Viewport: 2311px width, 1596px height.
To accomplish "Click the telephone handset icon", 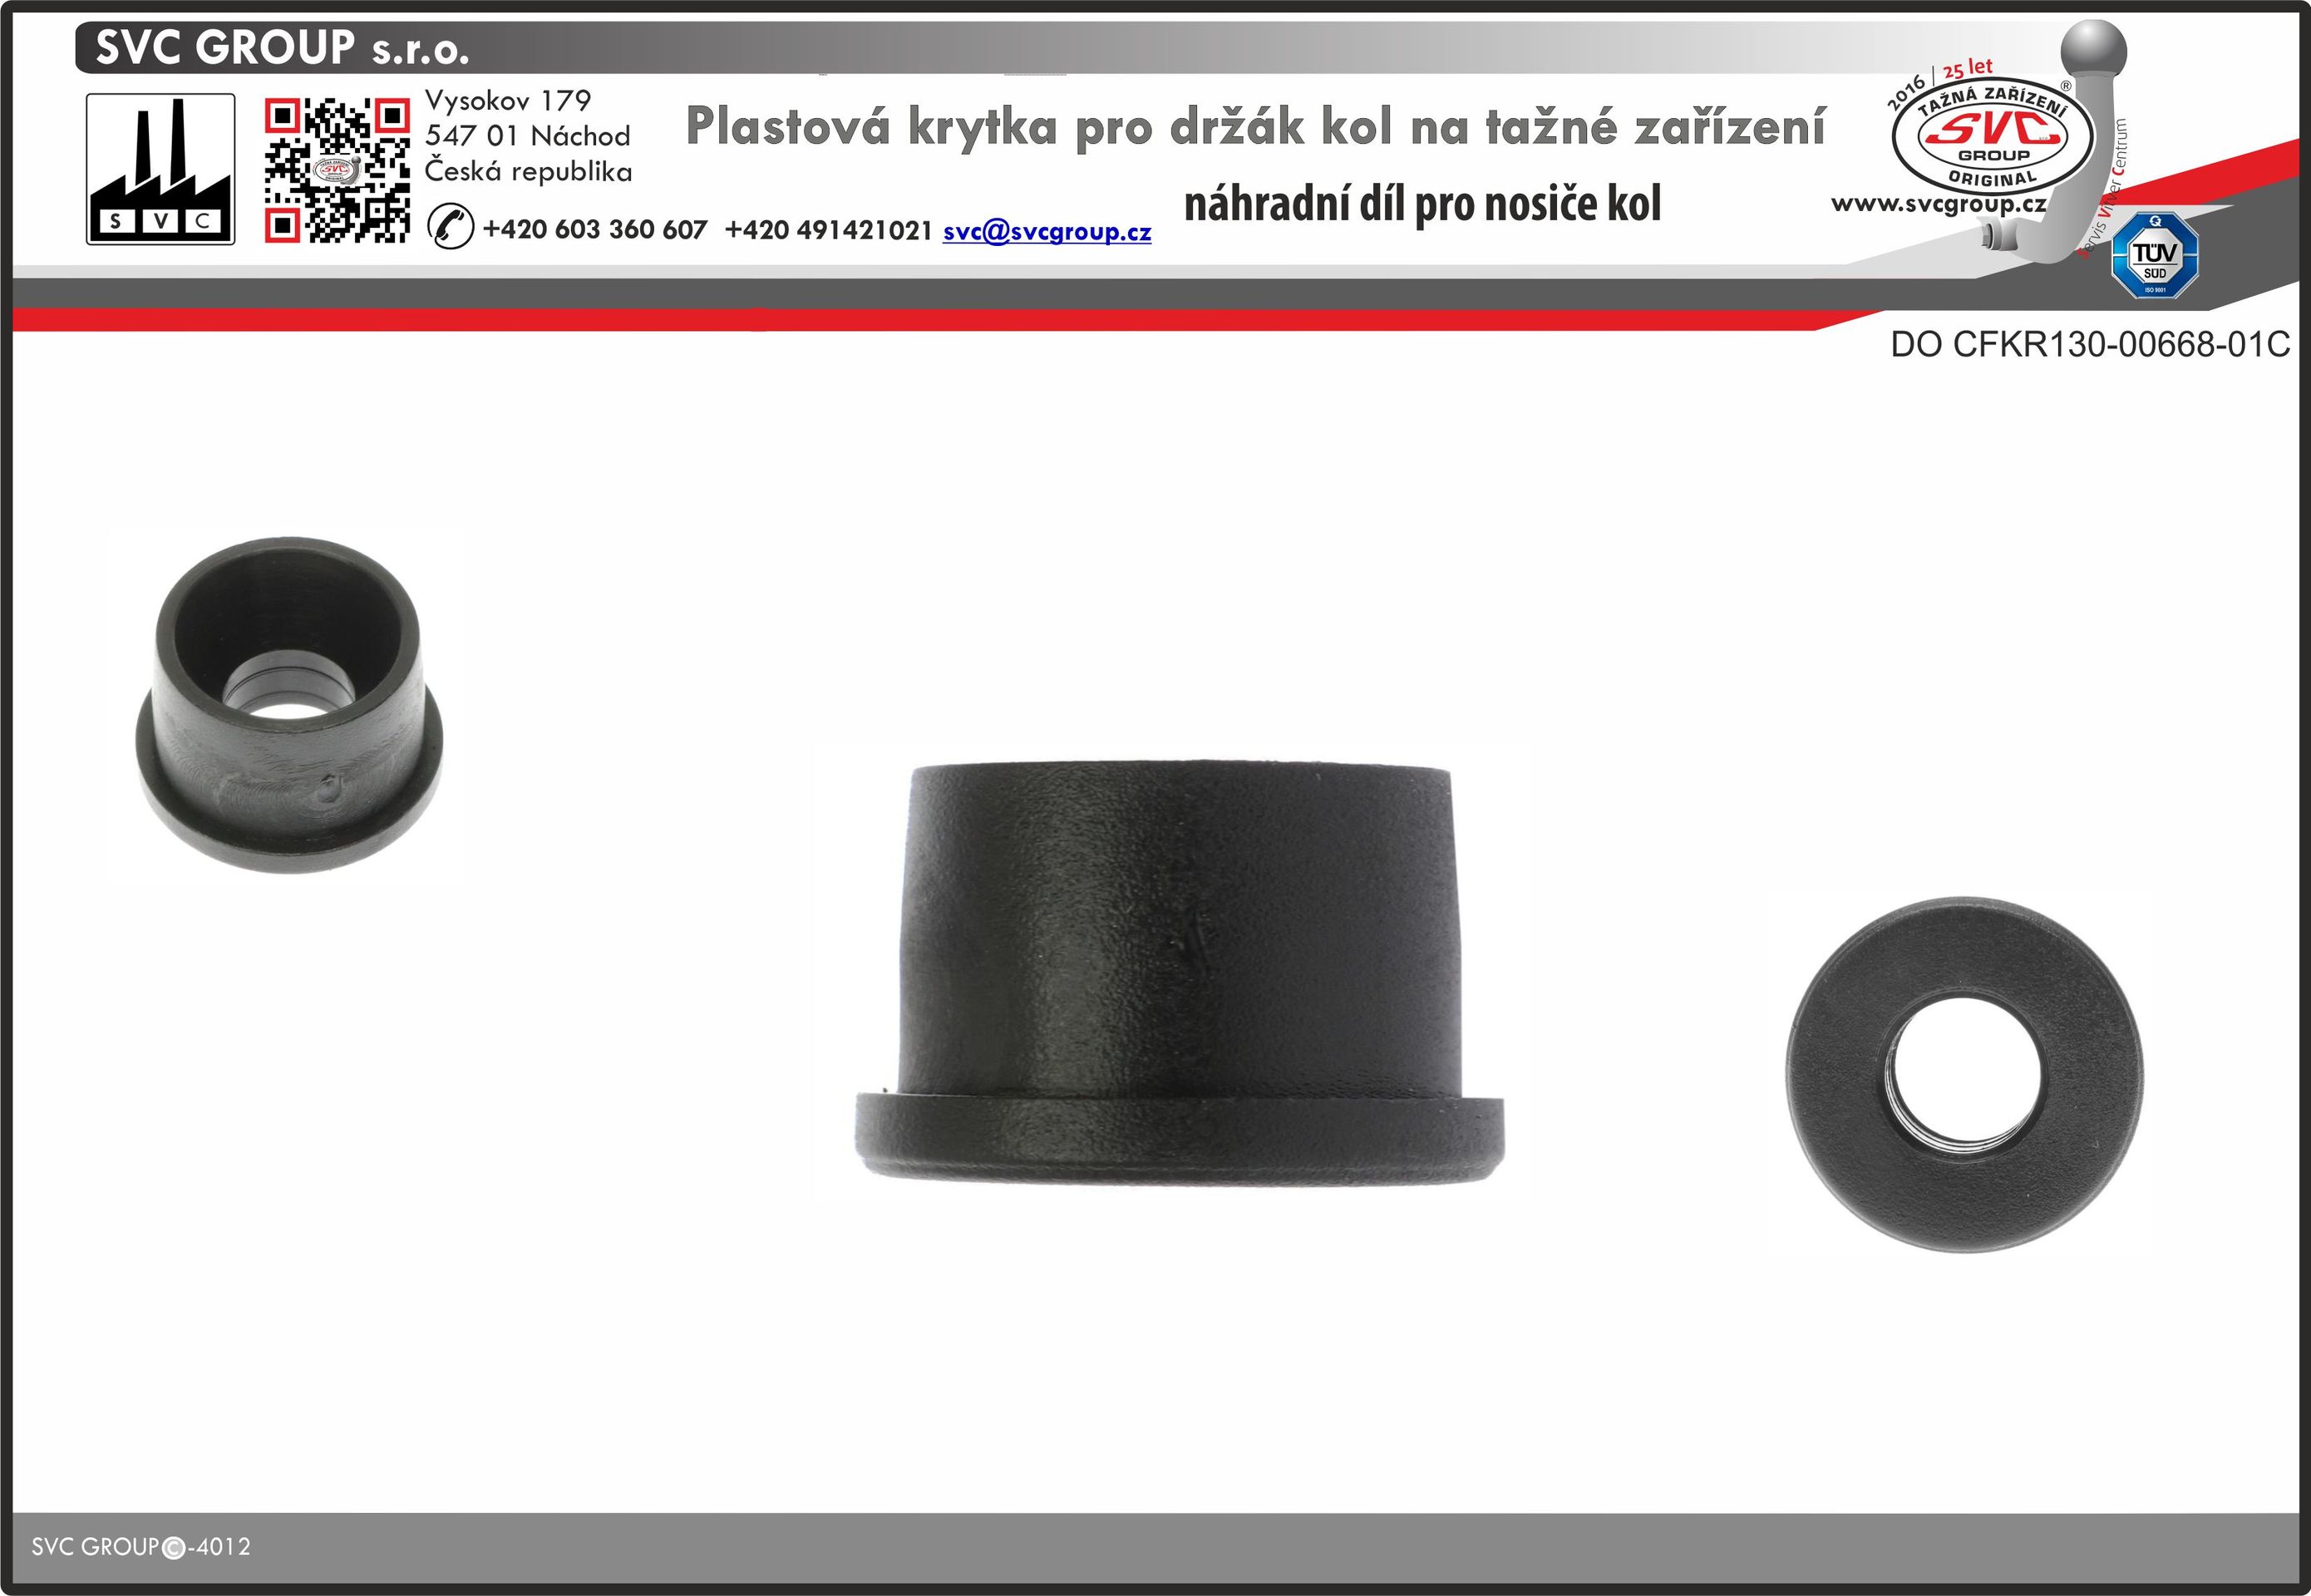I will (x=450, y=226).
